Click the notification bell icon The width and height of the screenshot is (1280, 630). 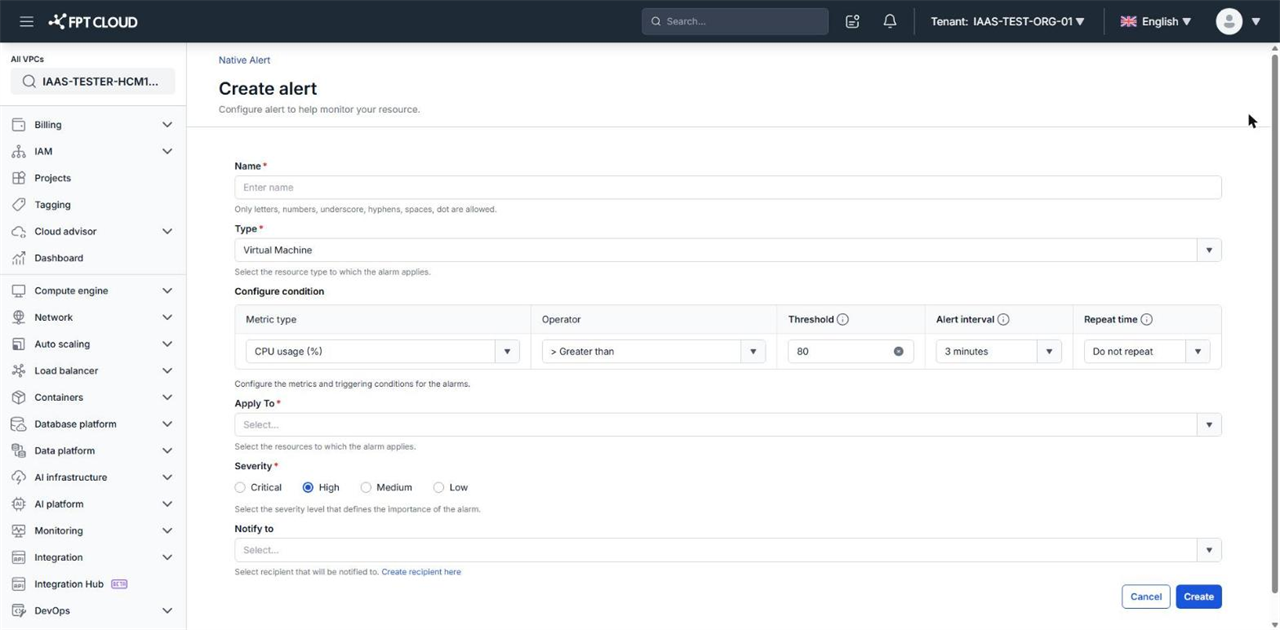[889, 21]
